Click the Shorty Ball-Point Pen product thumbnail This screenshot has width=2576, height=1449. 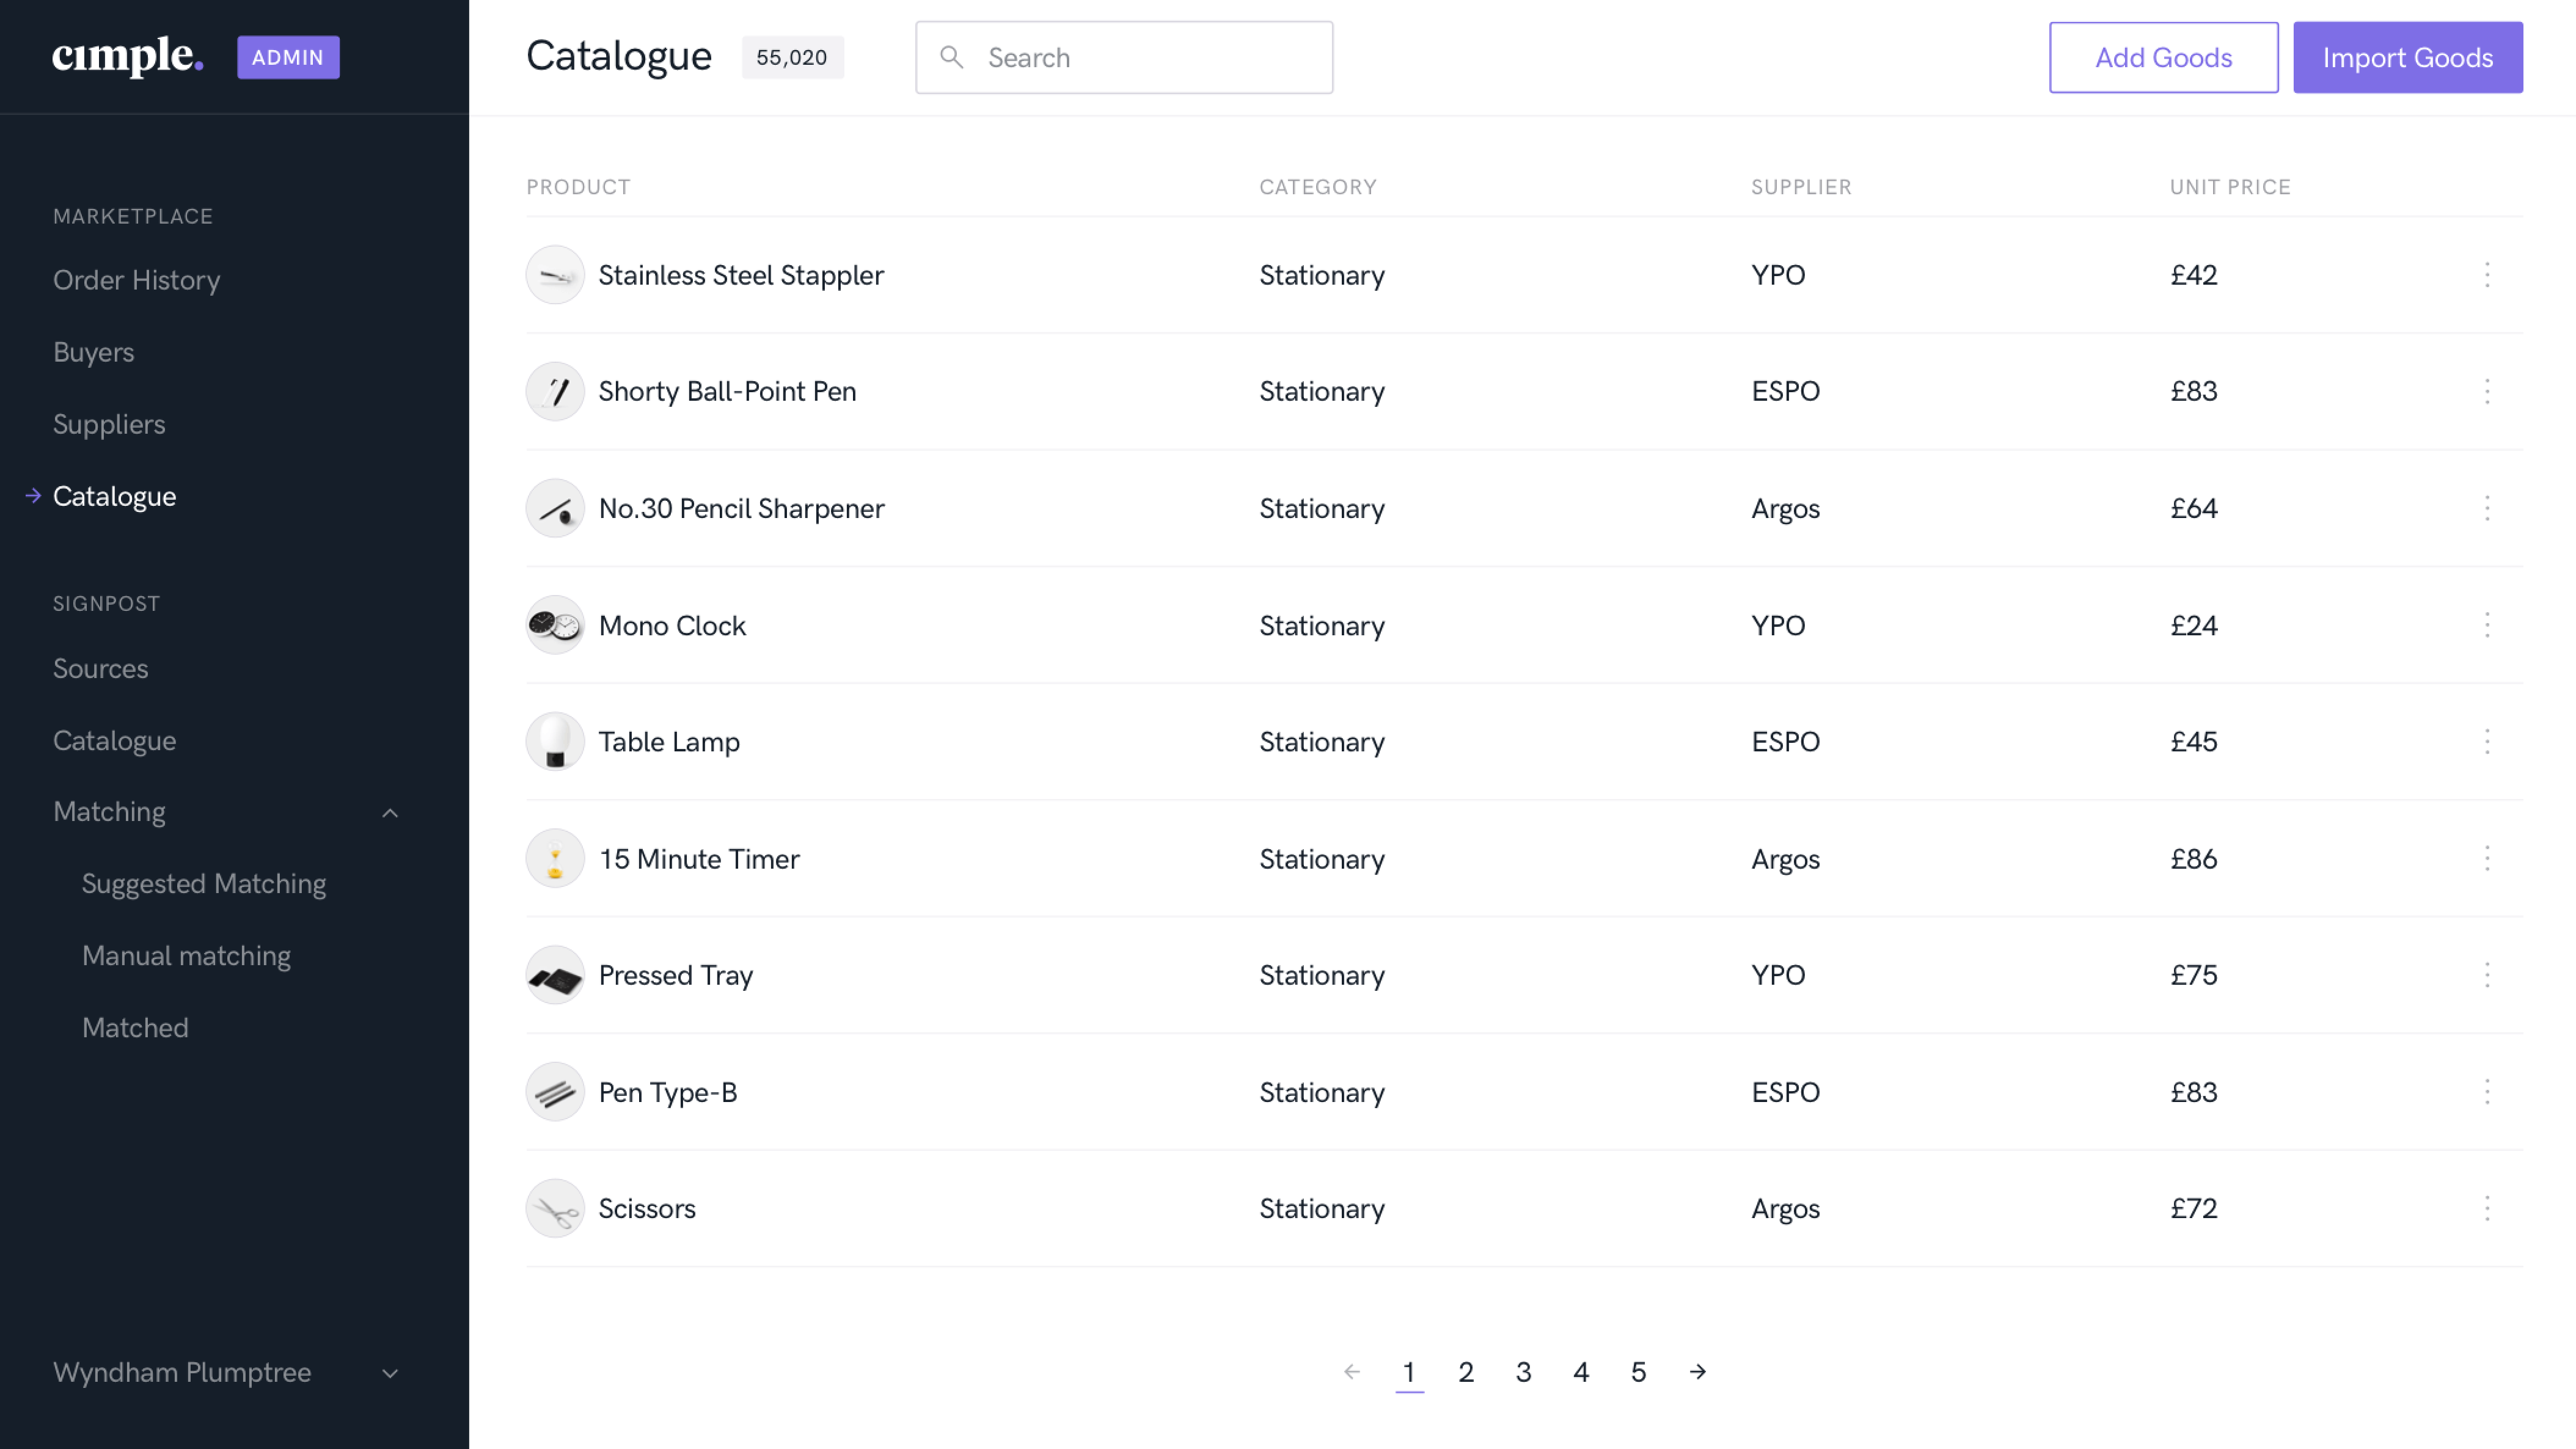[x=555, y=391]
